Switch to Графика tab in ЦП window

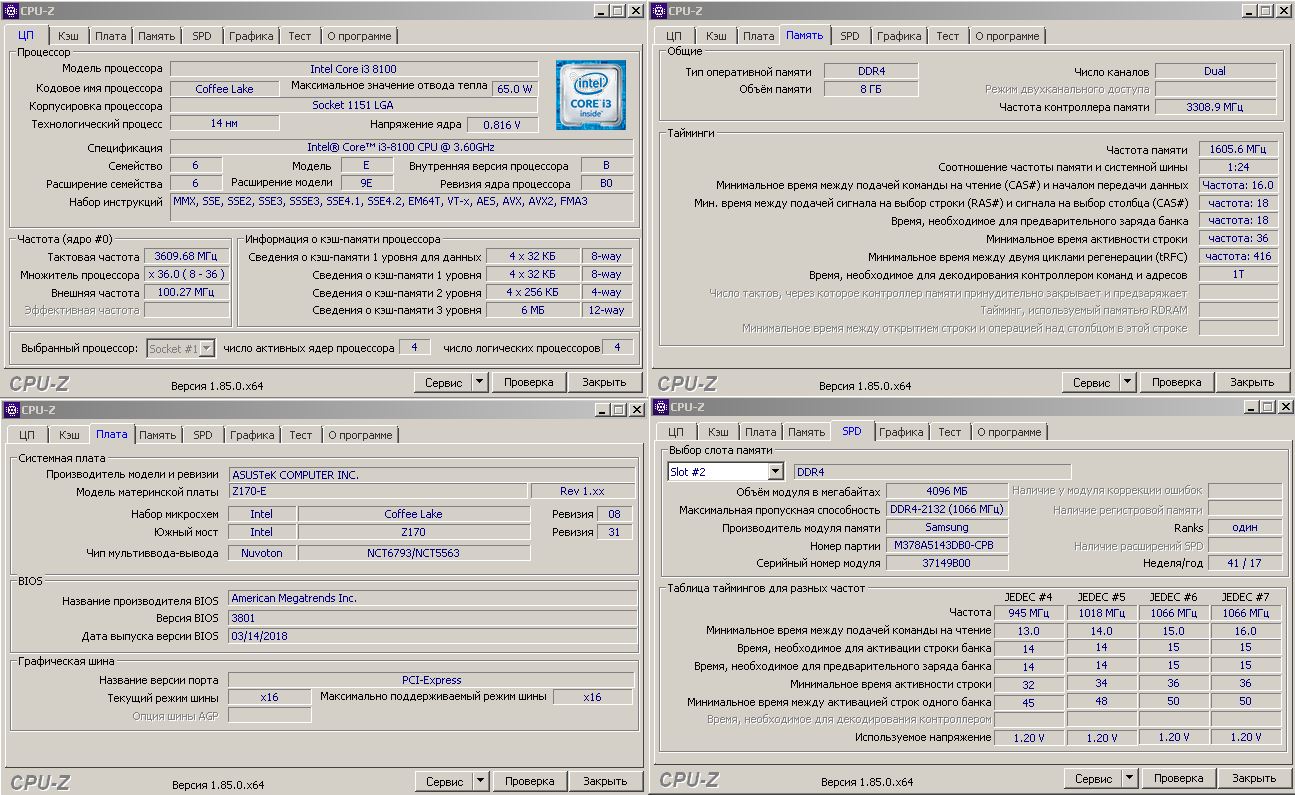pyautogui.click(x=251, y=36)
